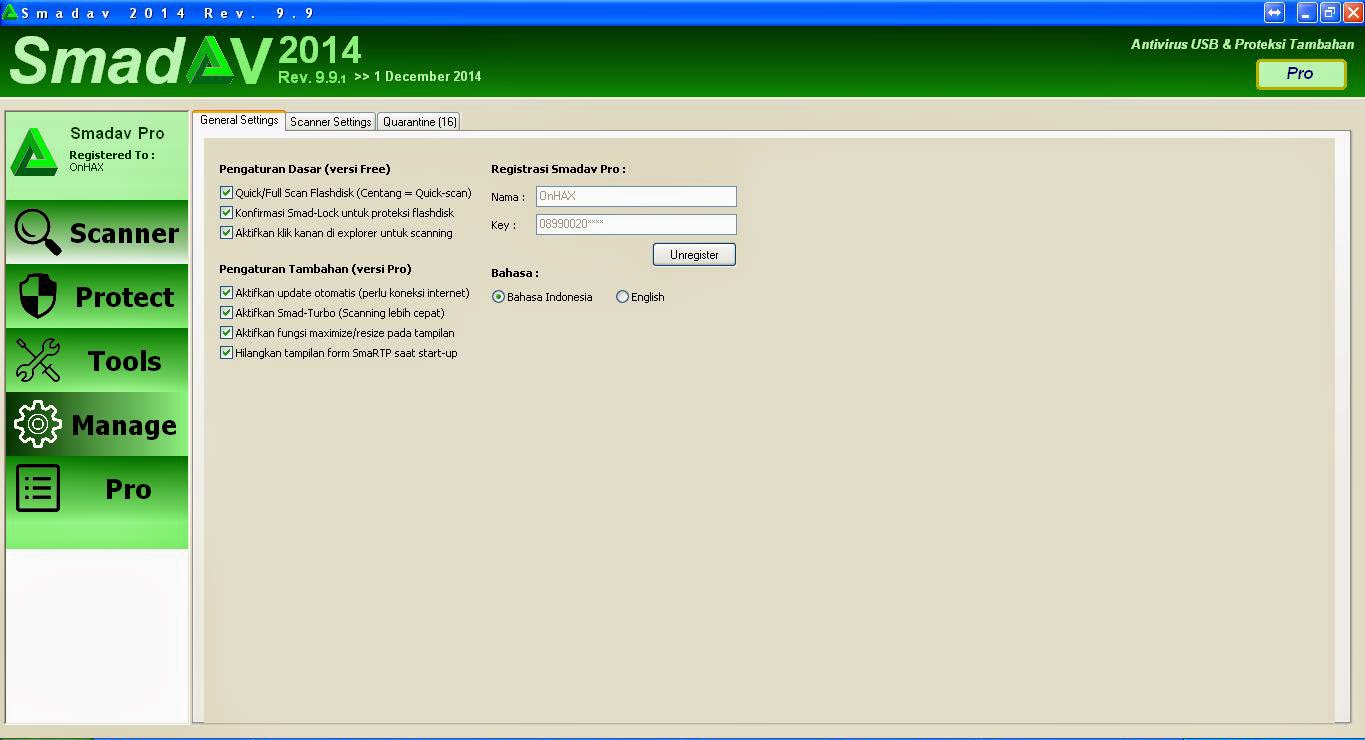Image resolution: width=1365 pixels, height=740 pixels.
Task: Click the "Pengaturan Dasar (versi Free)" heading
Action: 305,169
